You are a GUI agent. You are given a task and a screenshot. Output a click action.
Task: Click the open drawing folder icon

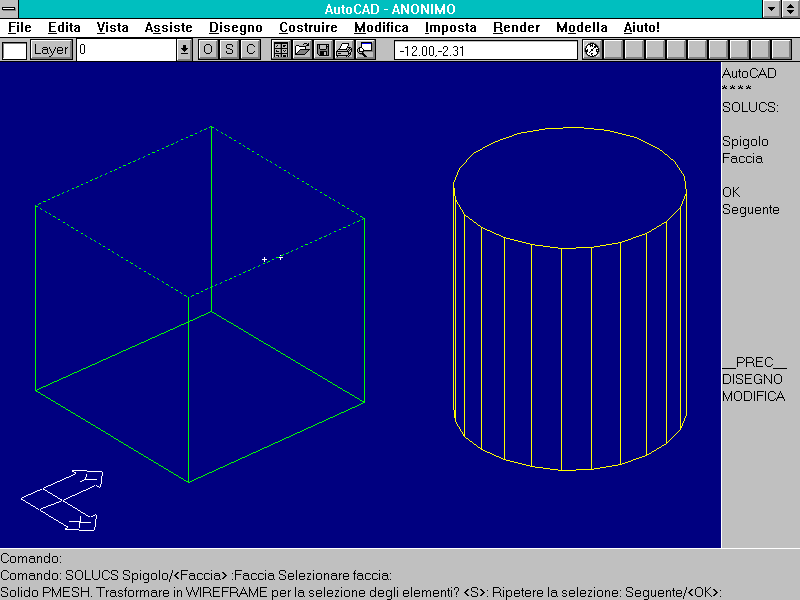[302, 50]
